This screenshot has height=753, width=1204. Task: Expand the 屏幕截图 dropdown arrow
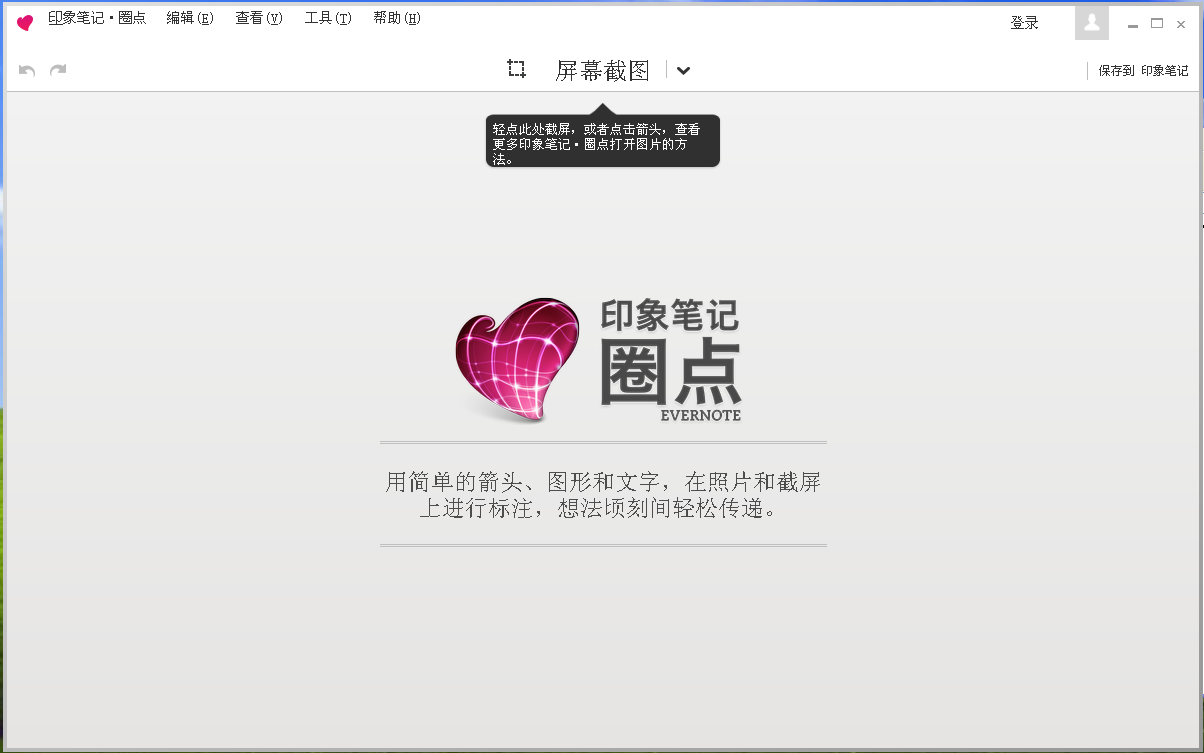tap(683, 70)
